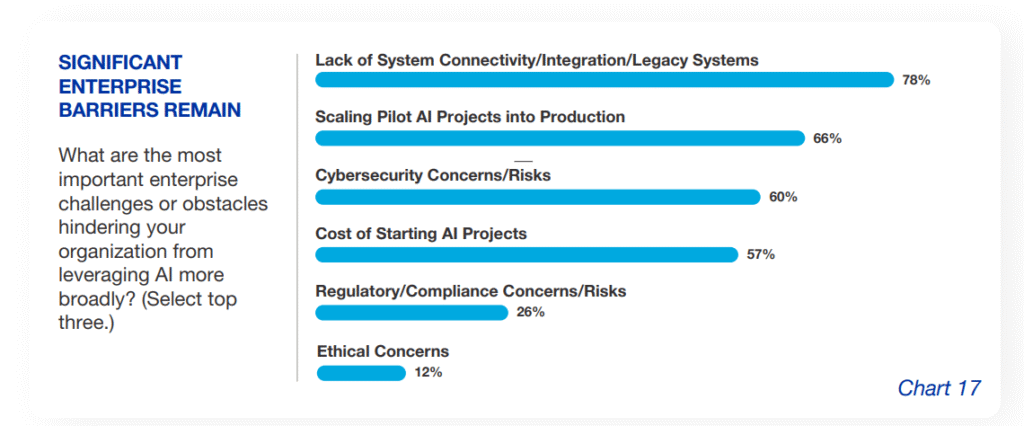Image resolution: width=1024 pixels, height=426 pixels.
Task: Click the 26% Regulatory/Compliance bar
Action: click(x=412, y=313)
